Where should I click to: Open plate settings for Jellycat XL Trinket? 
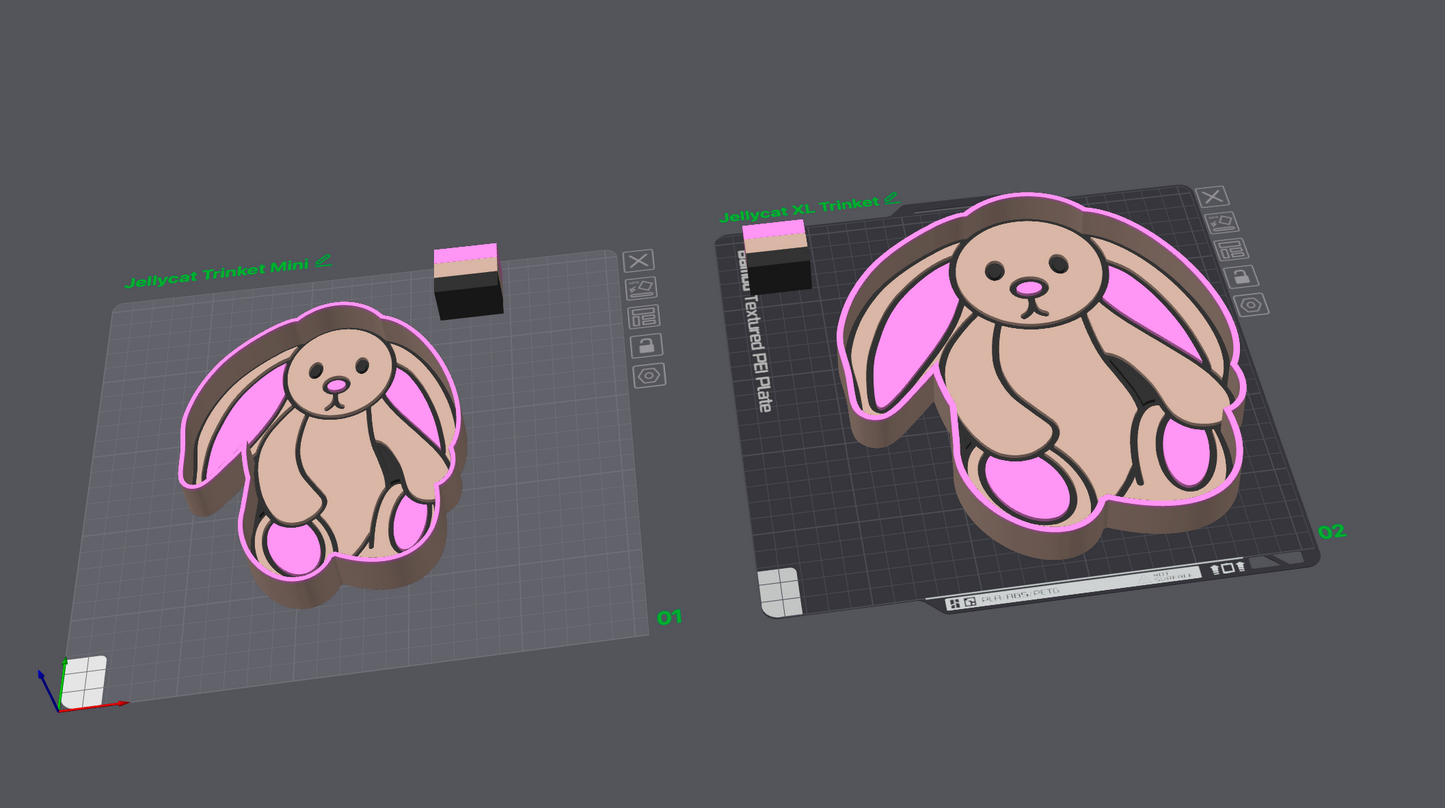click(1251, 305)
